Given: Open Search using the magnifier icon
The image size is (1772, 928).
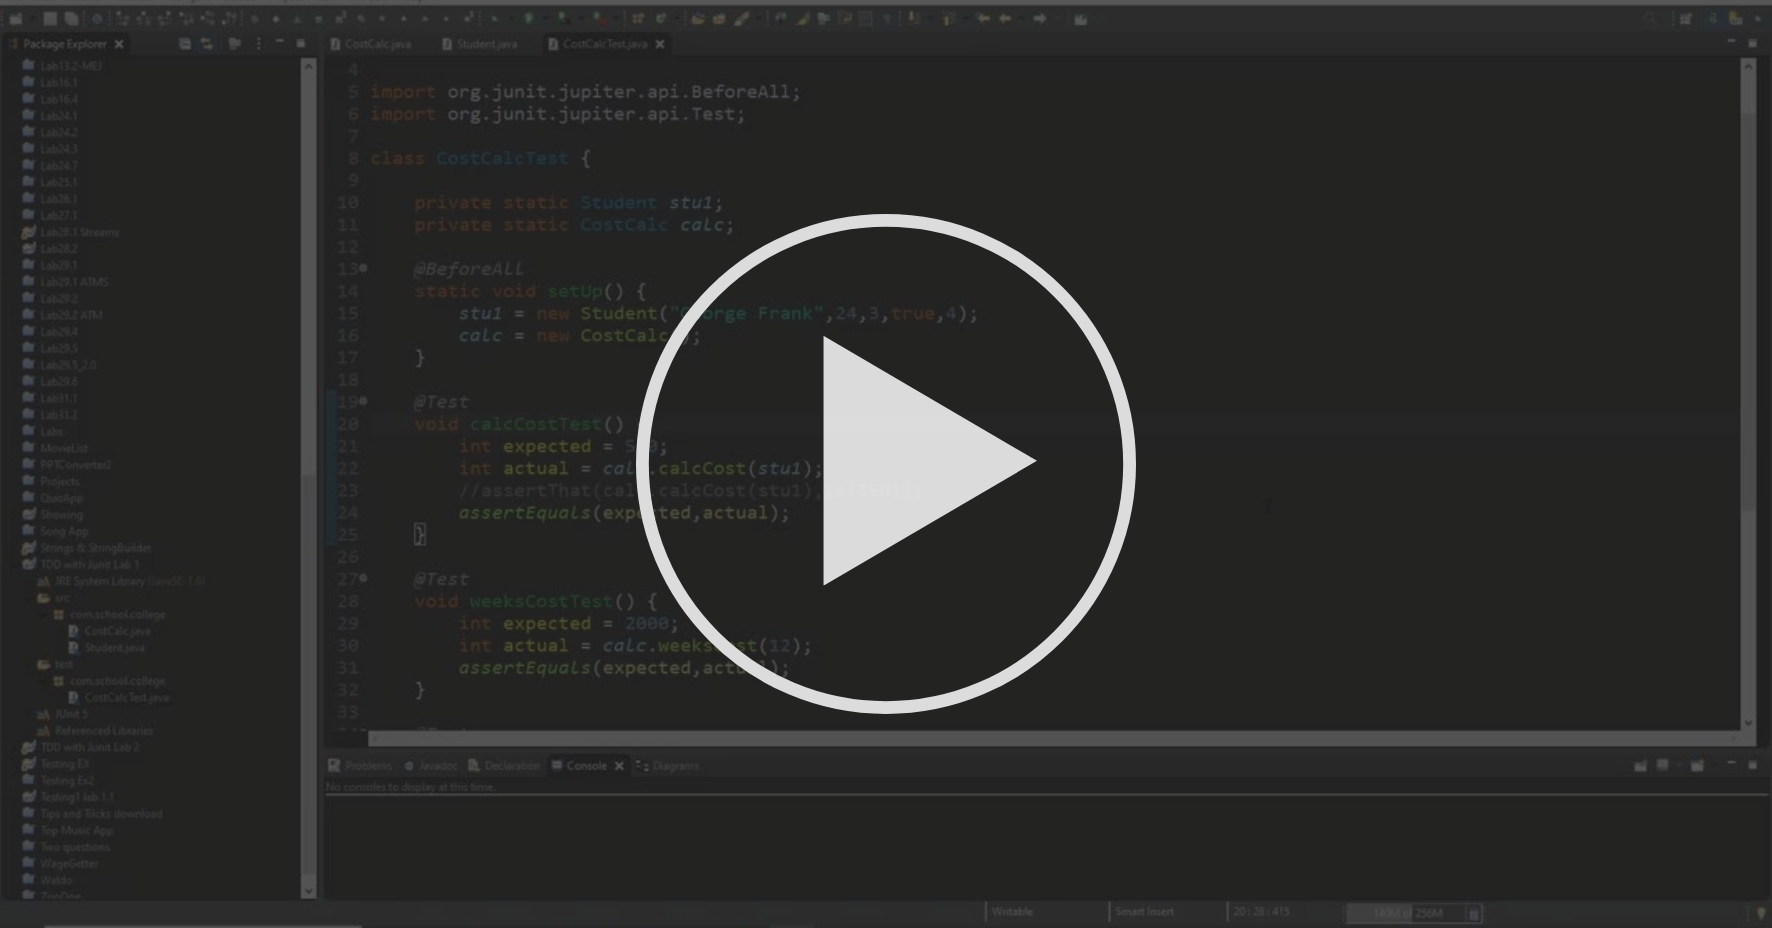Looking at the screenshot, I should (x=1650, y=18).
